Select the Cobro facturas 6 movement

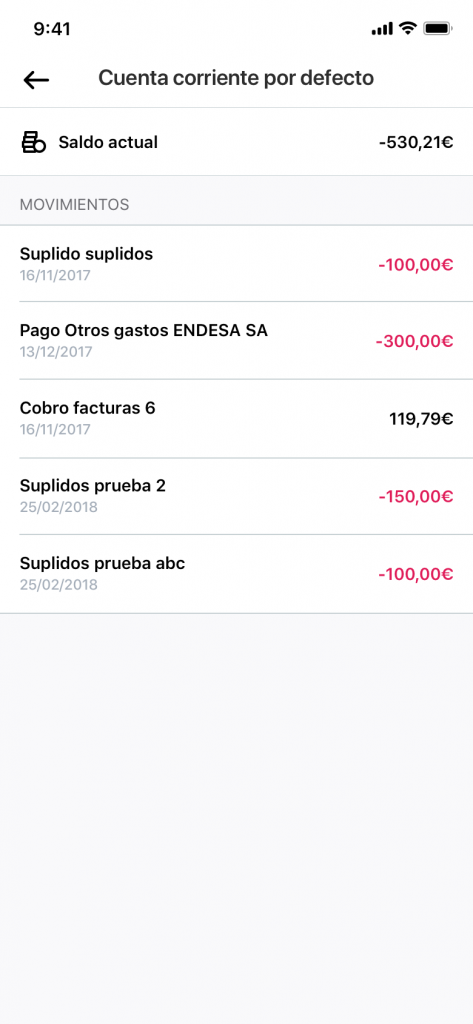tap(236, 419)
